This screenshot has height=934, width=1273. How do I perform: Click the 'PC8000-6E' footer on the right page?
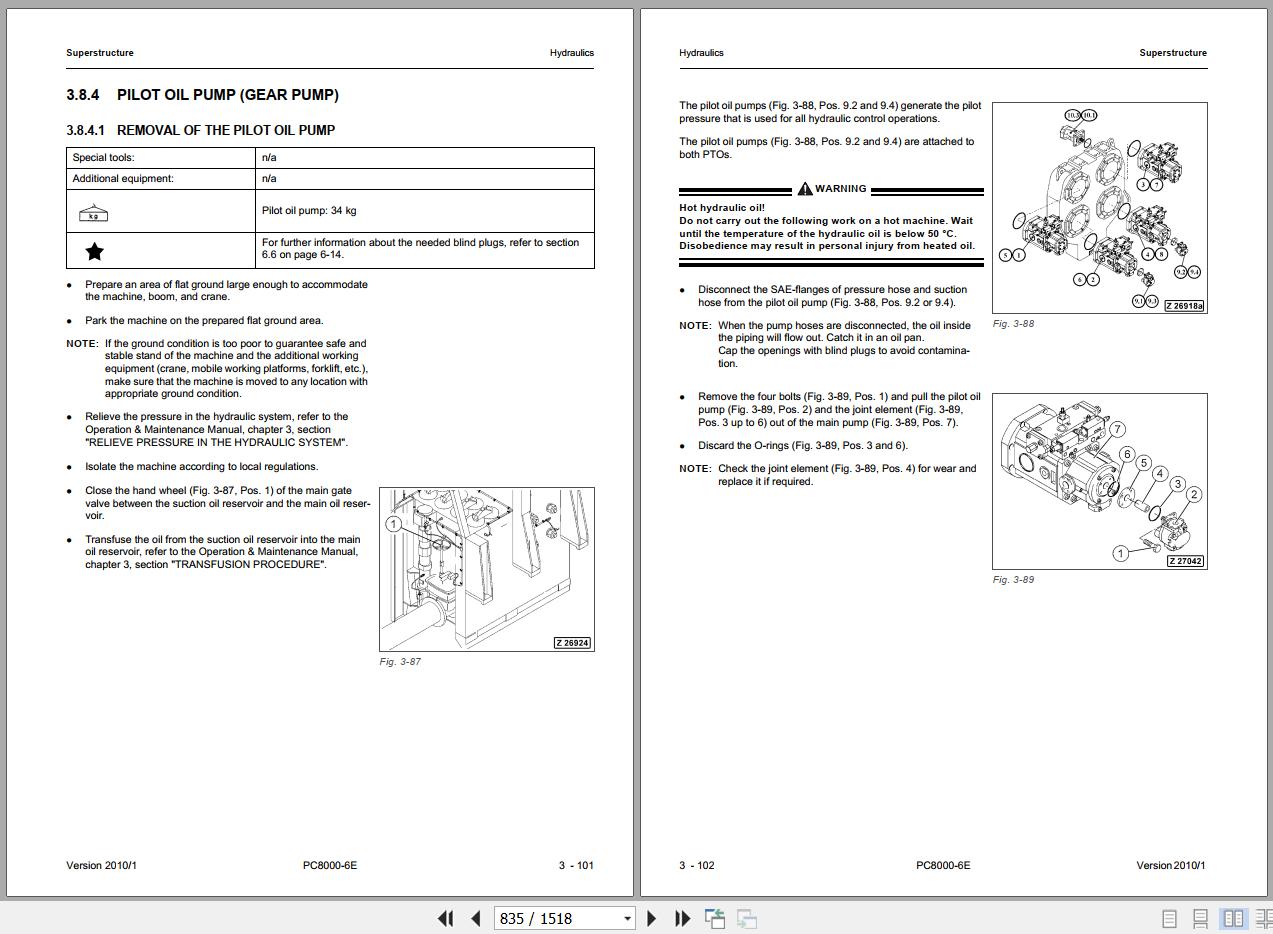pos(943,866)
